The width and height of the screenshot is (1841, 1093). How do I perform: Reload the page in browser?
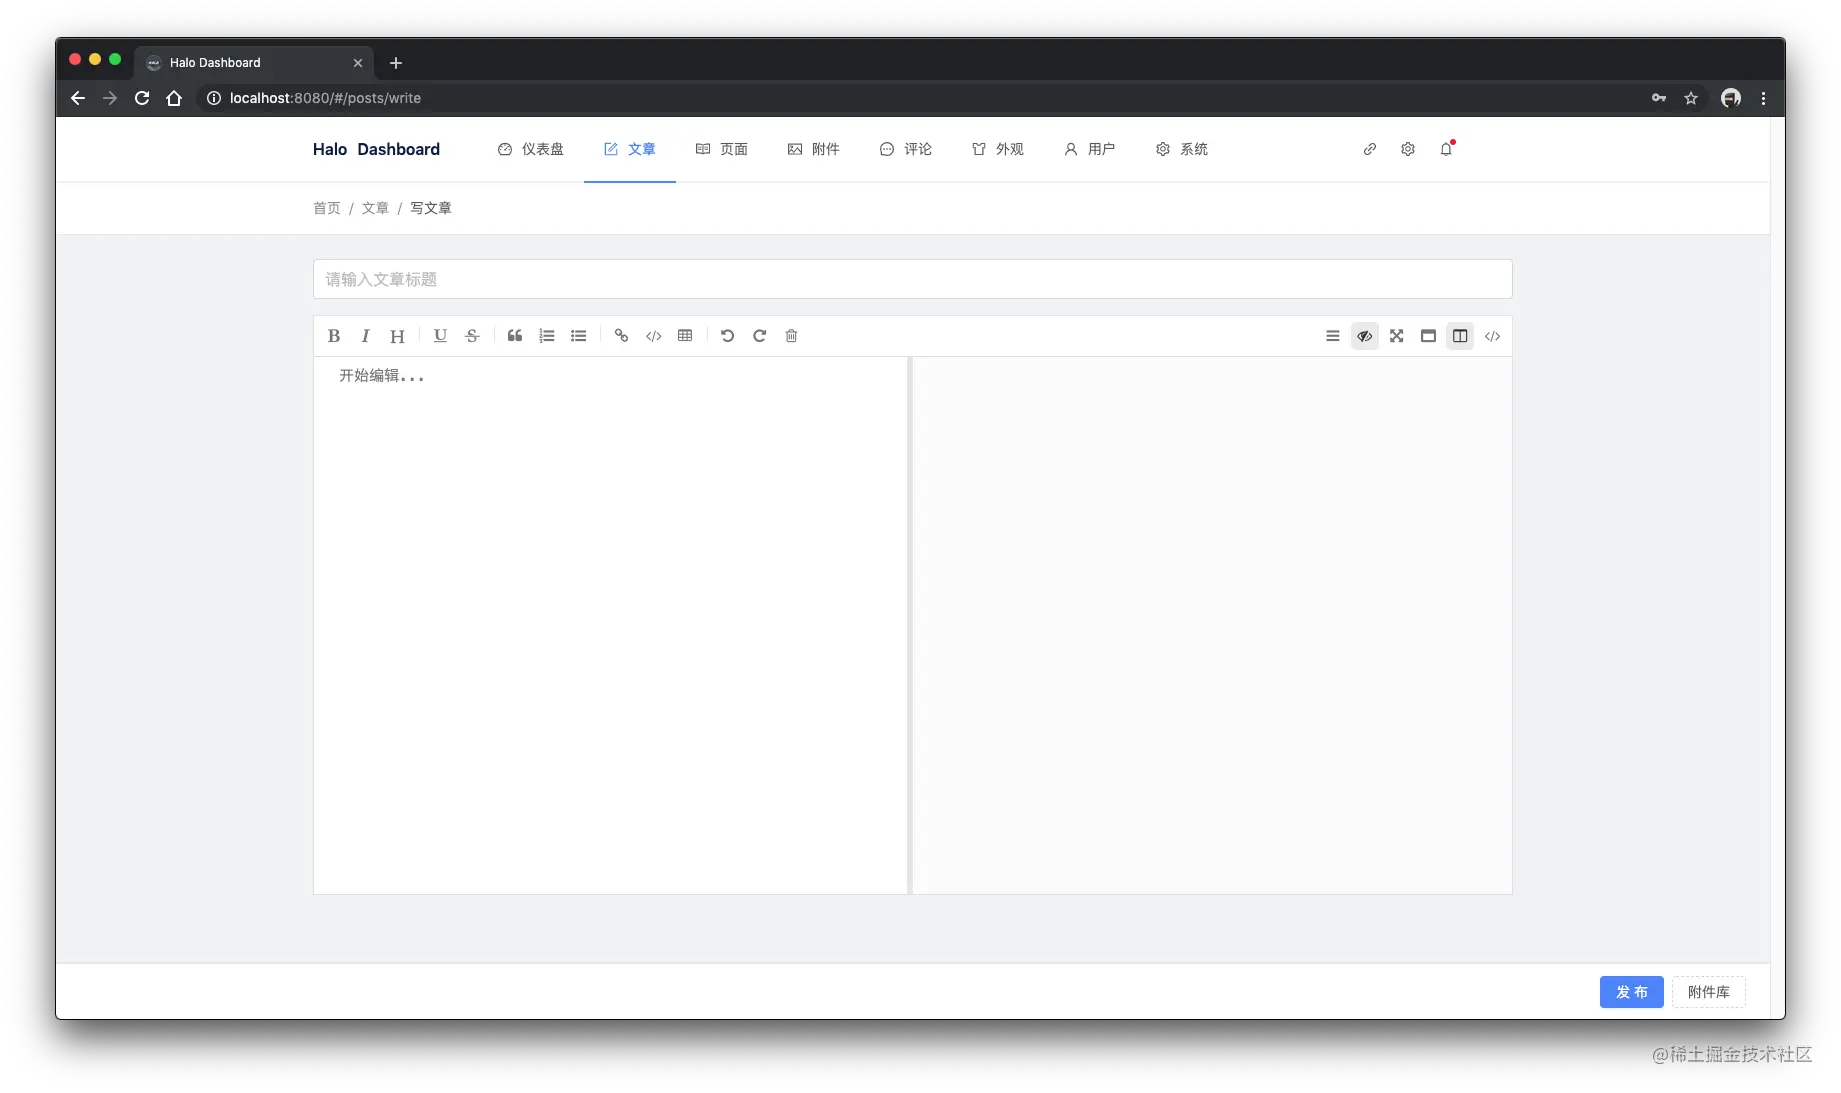[x=142, y=98]
